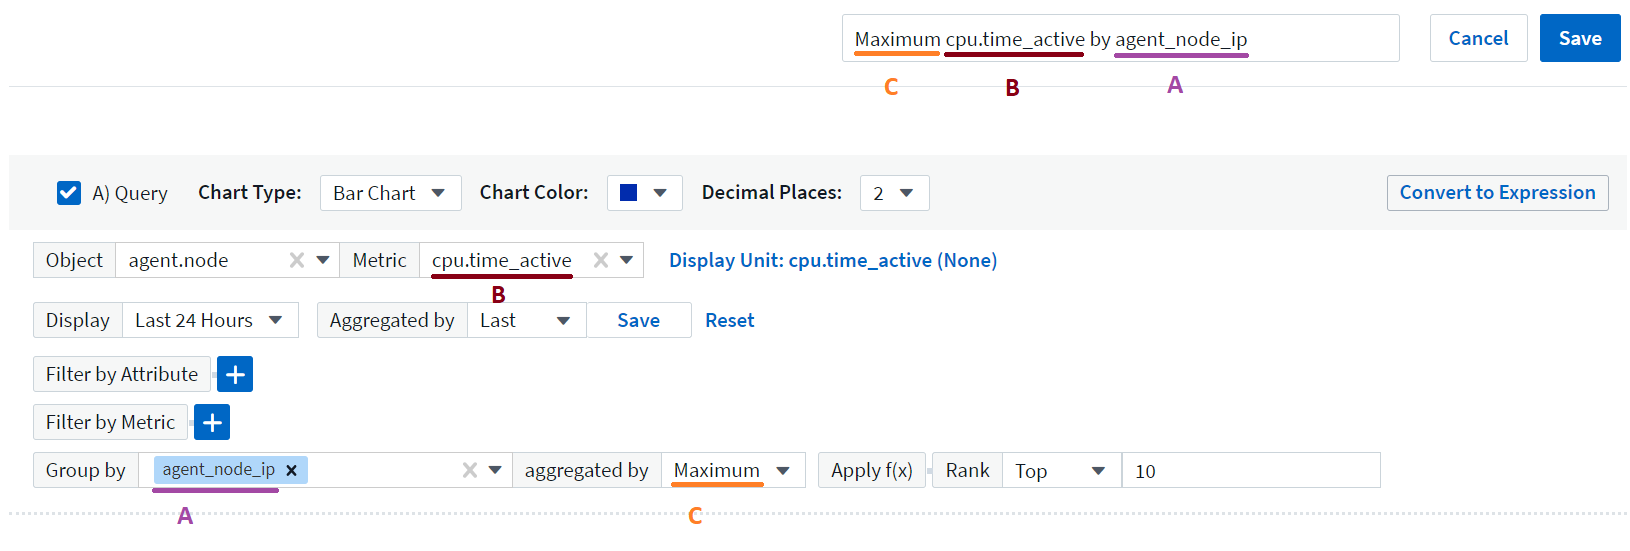Screen dimensions: 1630x551
Task: Clear the cpu.time_active metric selection
Action: pyautogui.click(x=601, y=260)
